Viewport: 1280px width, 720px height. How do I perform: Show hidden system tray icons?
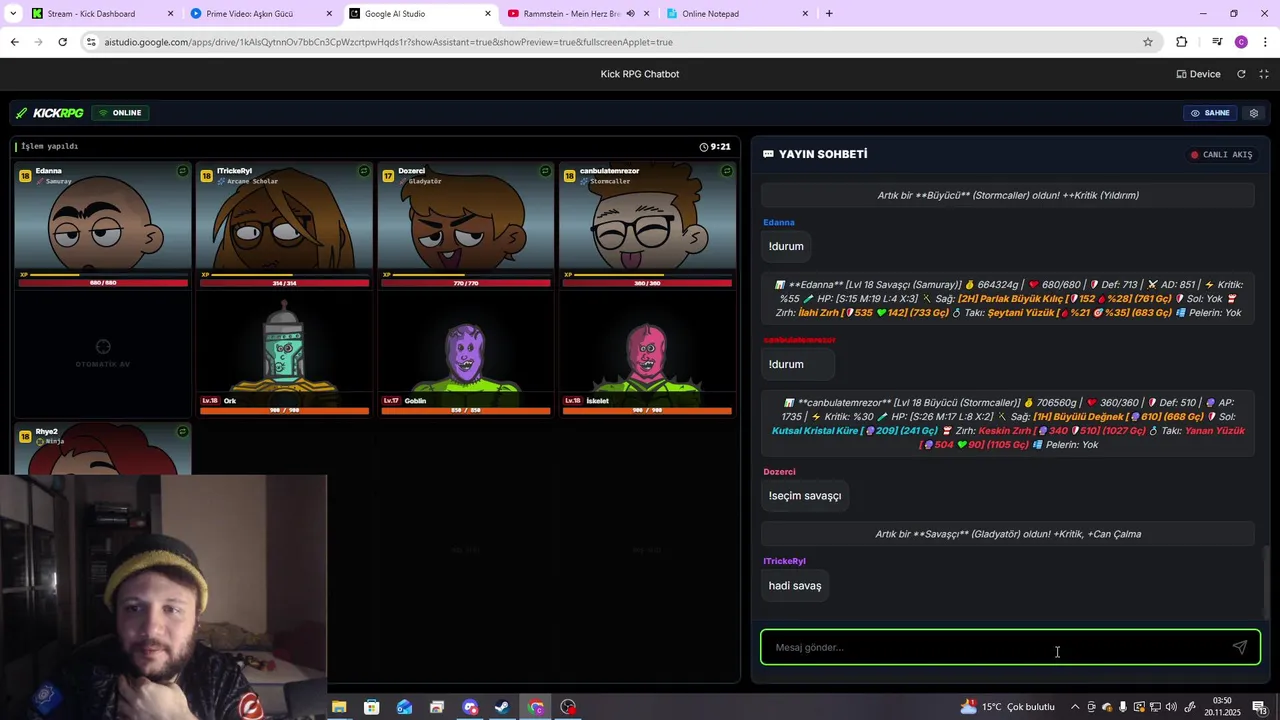(x=1075, y=707)
